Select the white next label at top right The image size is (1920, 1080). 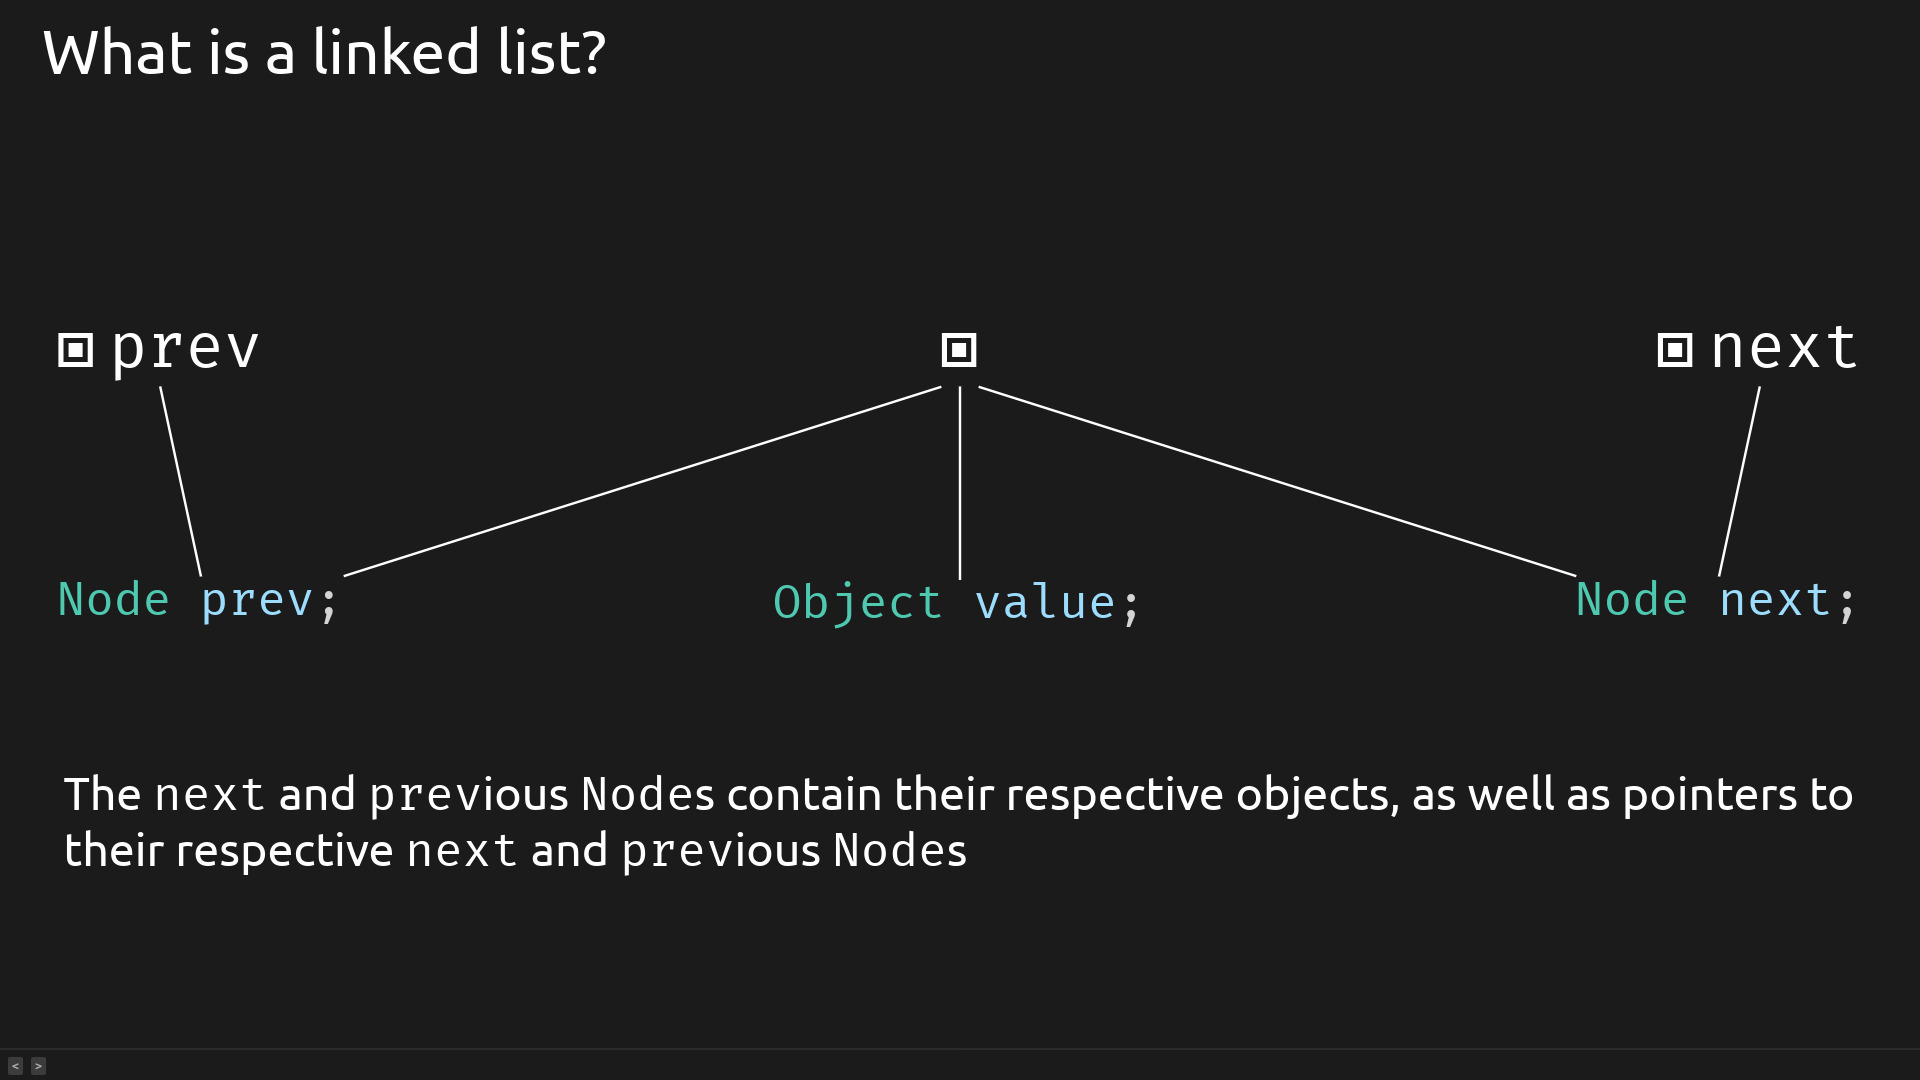pos(1784,348)
